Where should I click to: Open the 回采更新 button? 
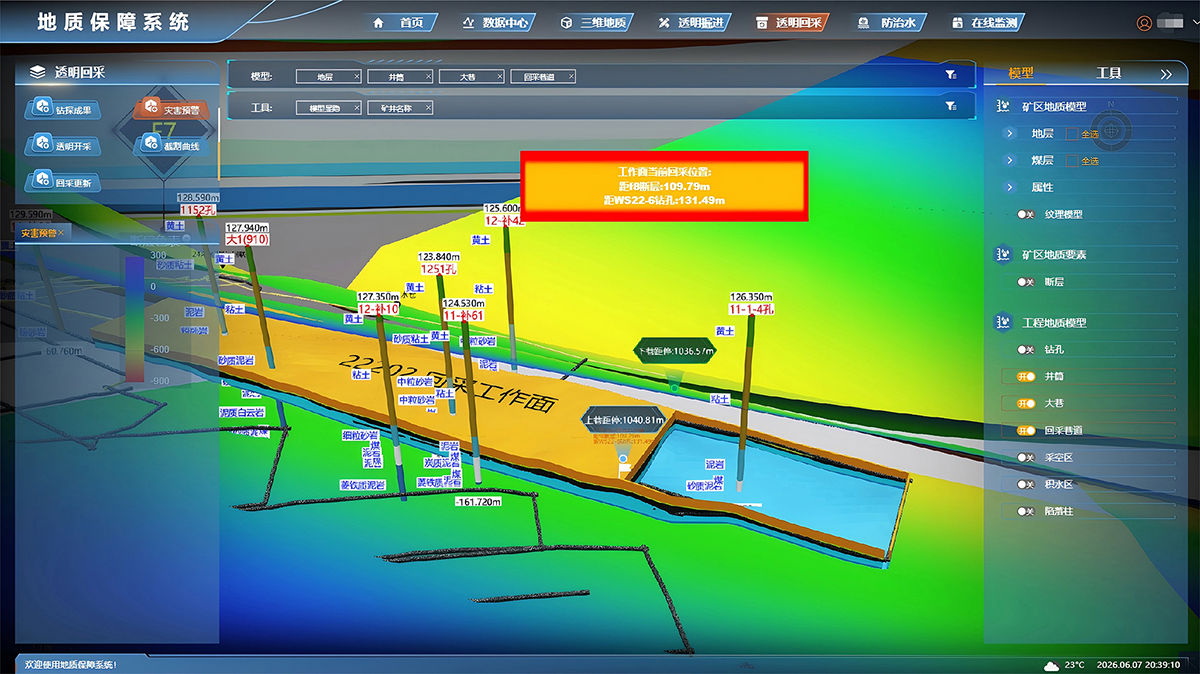coord(63,182)
